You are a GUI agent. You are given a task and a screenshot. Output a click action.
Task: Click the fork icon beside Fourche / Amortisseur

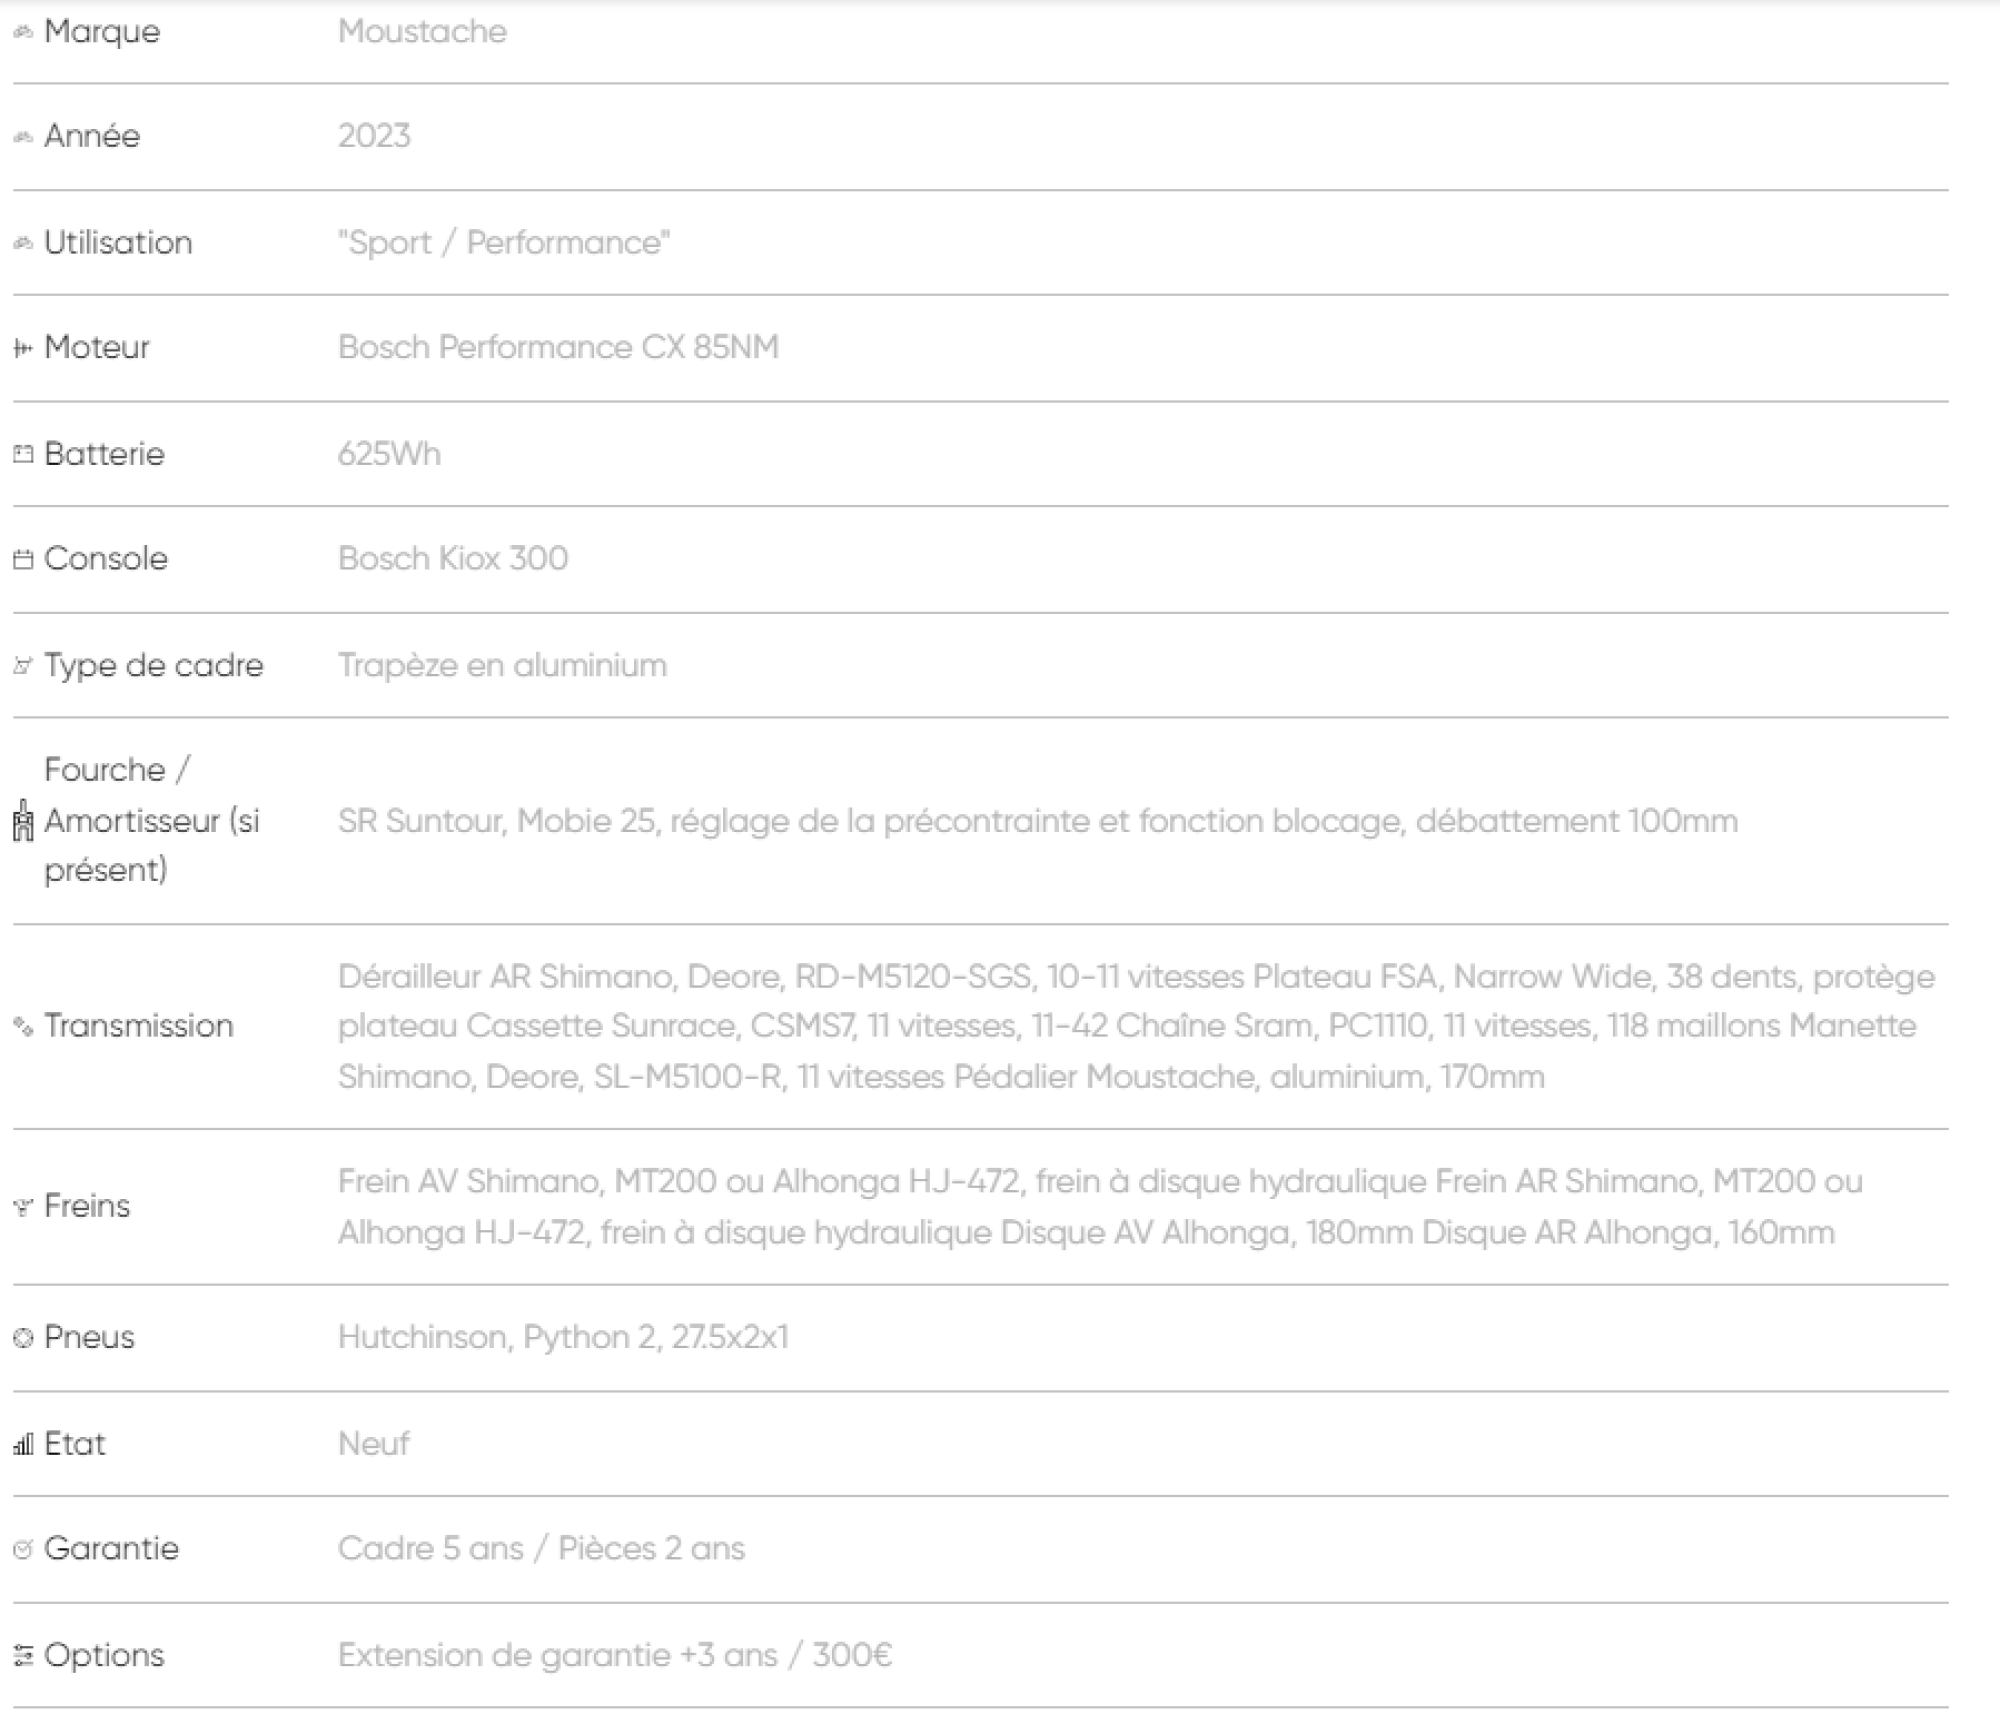pyautogui.click(x=23, y=821)
